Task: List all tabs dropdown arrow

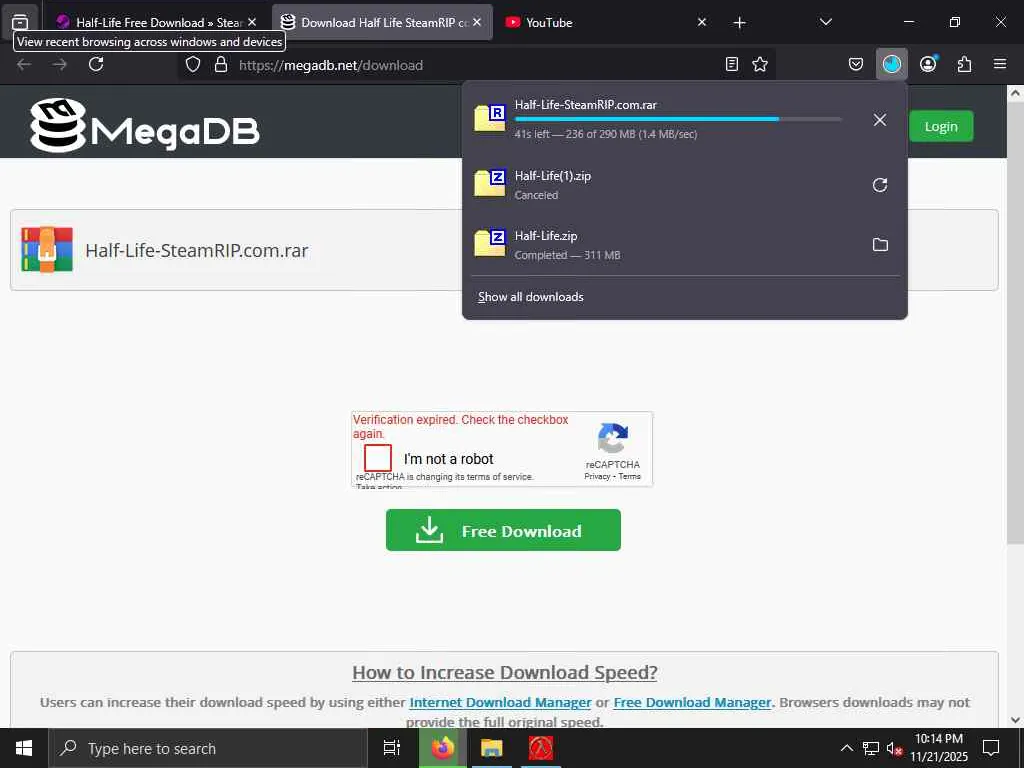Action: click(x=825, y=22)
